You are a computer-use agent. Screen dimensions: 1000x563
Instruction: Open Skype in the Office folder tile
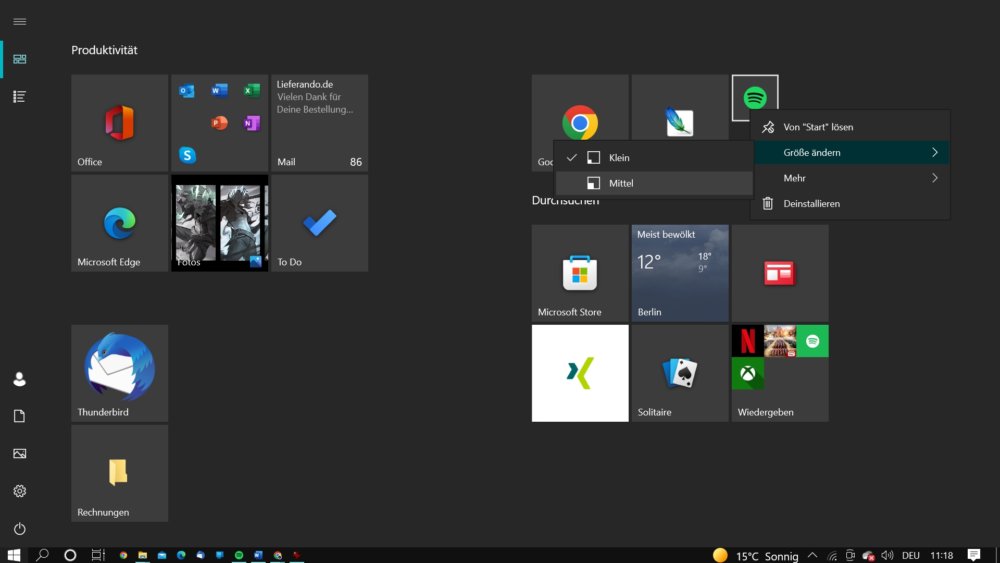tap(187, 155)
